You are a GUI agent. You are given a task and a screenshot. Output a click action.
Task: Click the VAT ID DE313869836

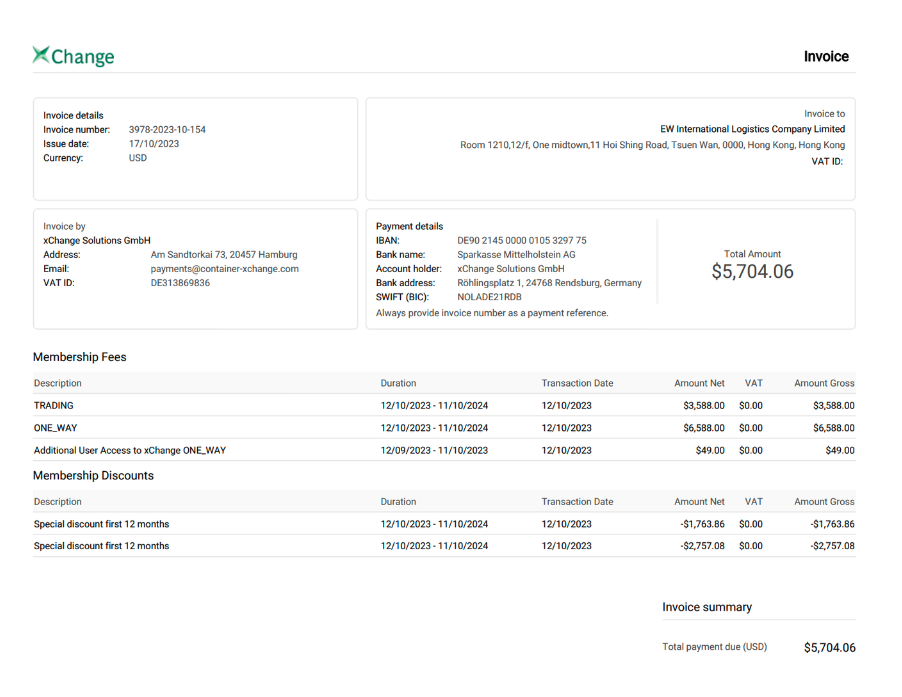[180, 283]
